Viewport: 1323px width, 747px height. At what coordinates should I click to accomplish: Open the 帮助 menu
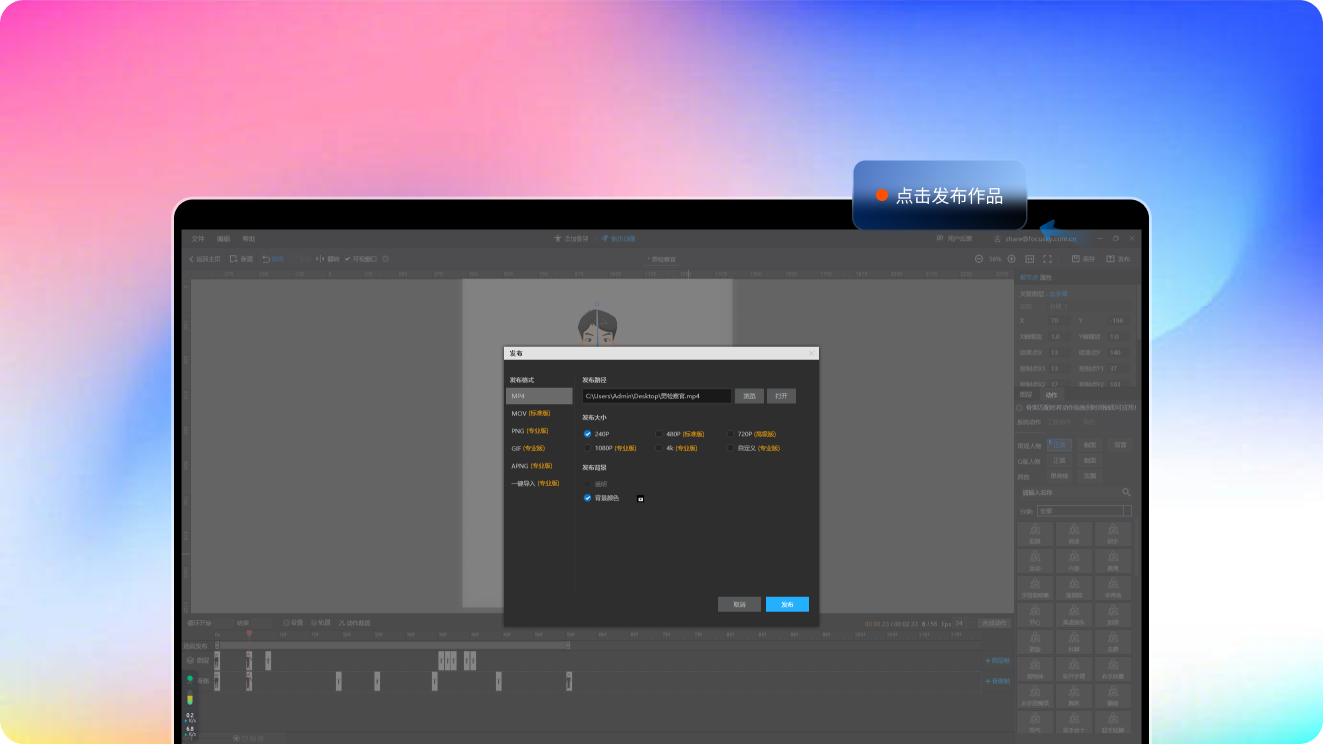click(x=249, y=239)
